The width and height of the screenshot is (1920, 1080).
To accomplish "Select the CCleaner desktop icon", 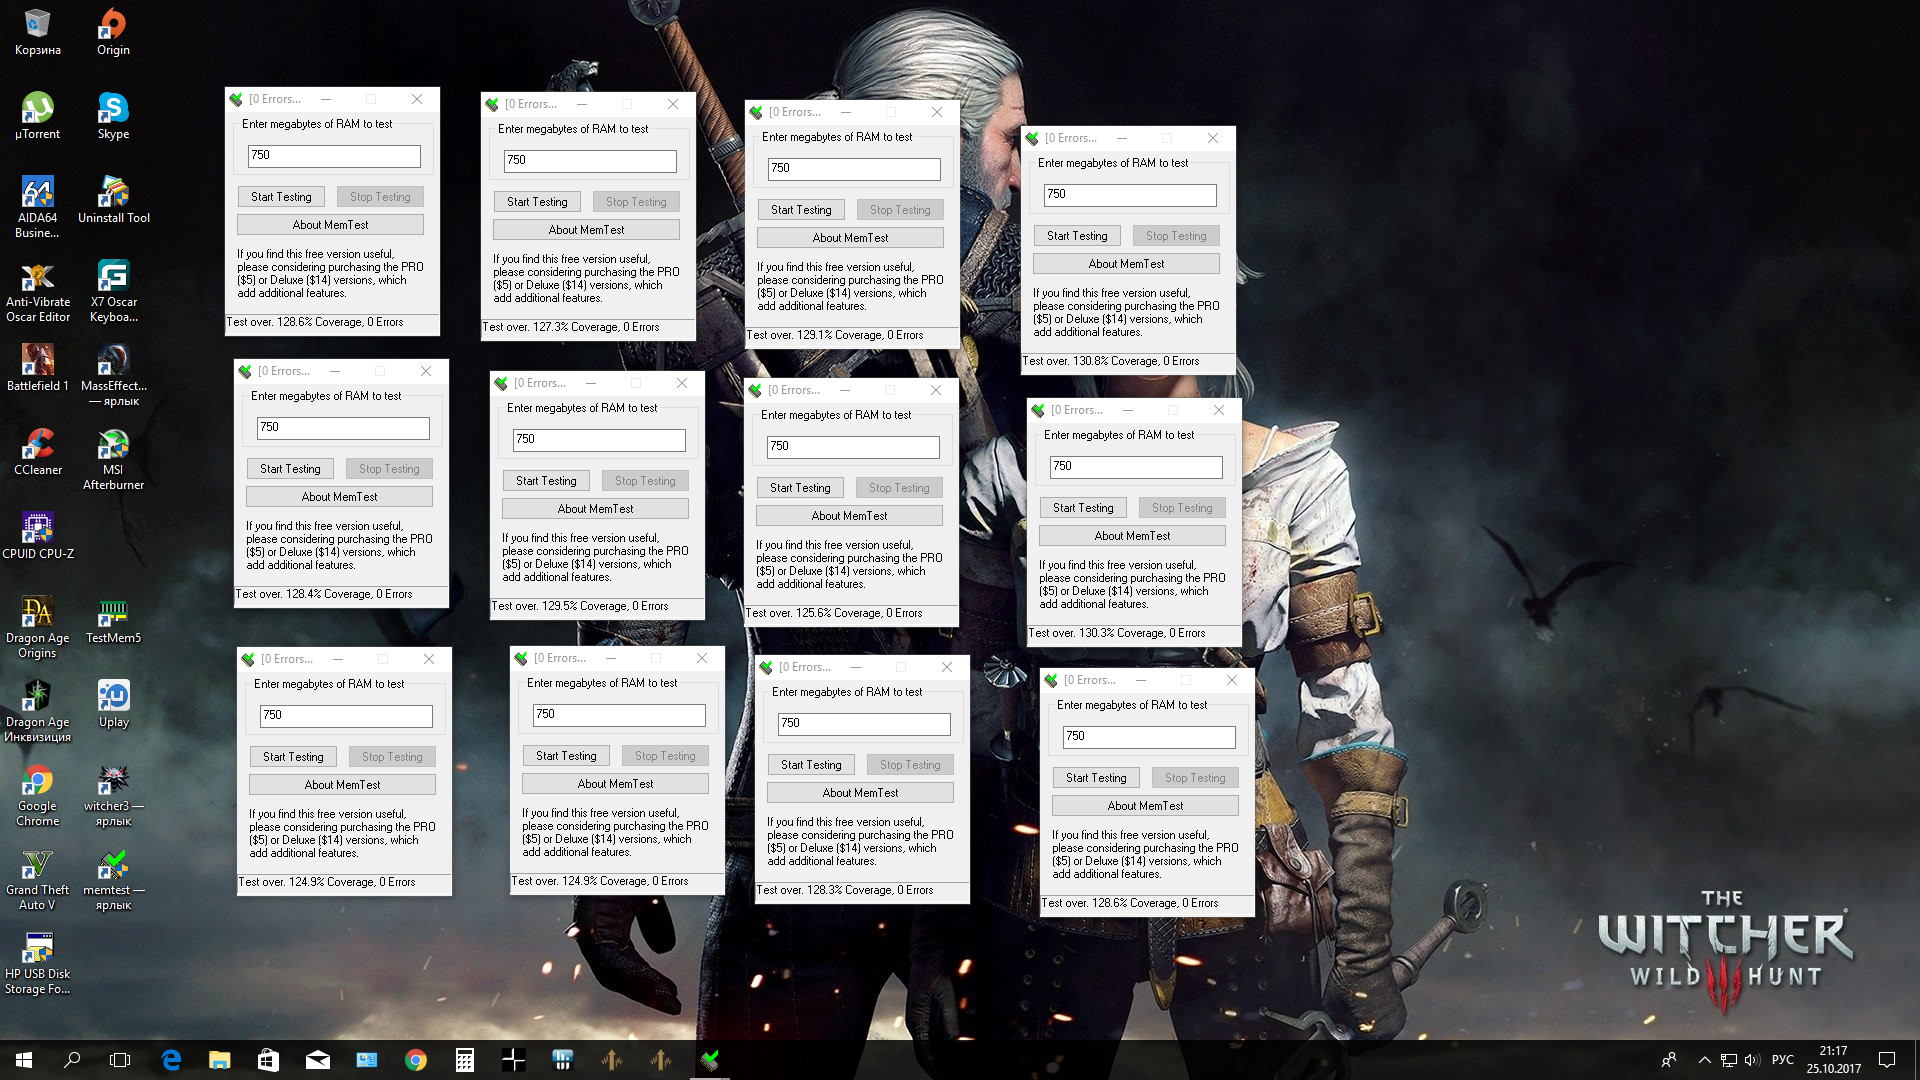I will (37, 444).
